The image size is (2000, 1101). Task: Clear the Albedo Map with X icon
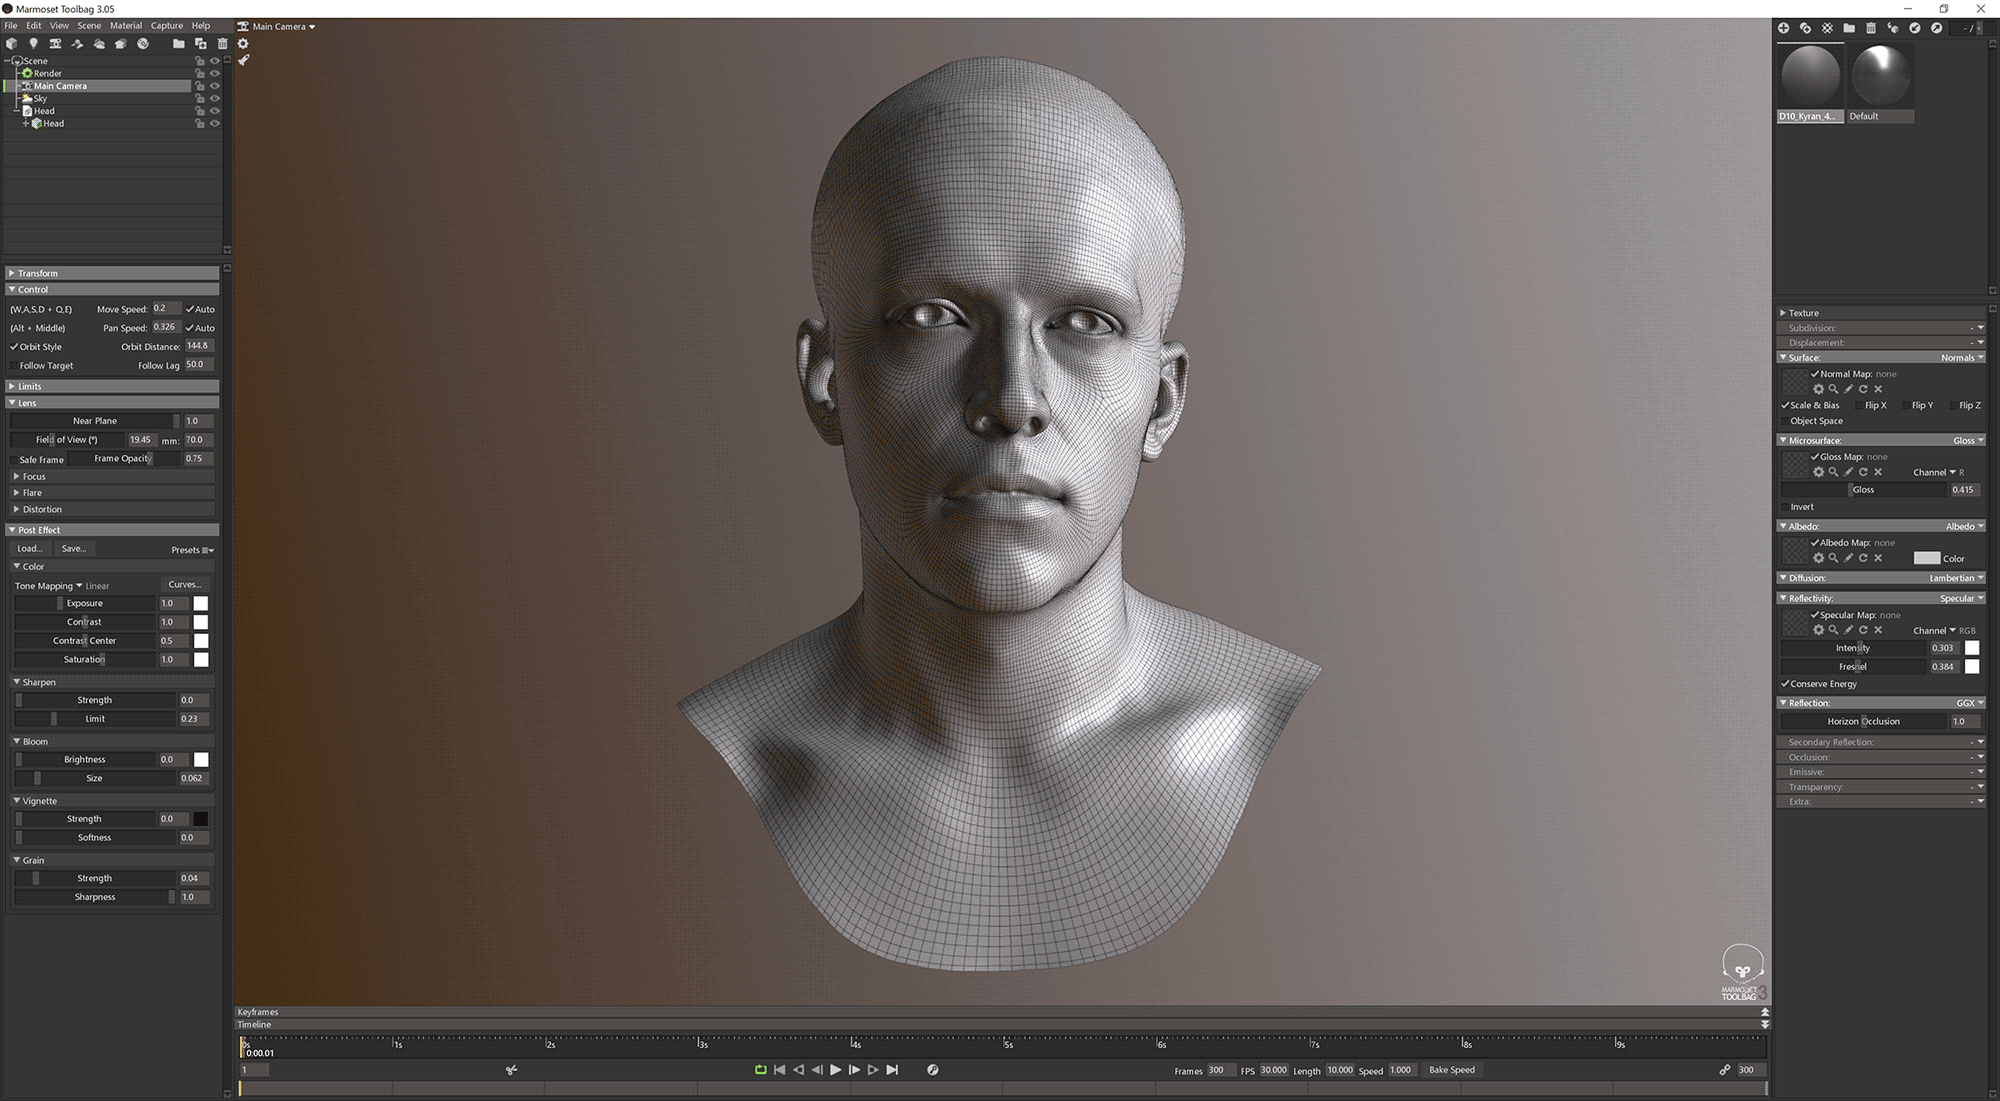coord(1878,558)
